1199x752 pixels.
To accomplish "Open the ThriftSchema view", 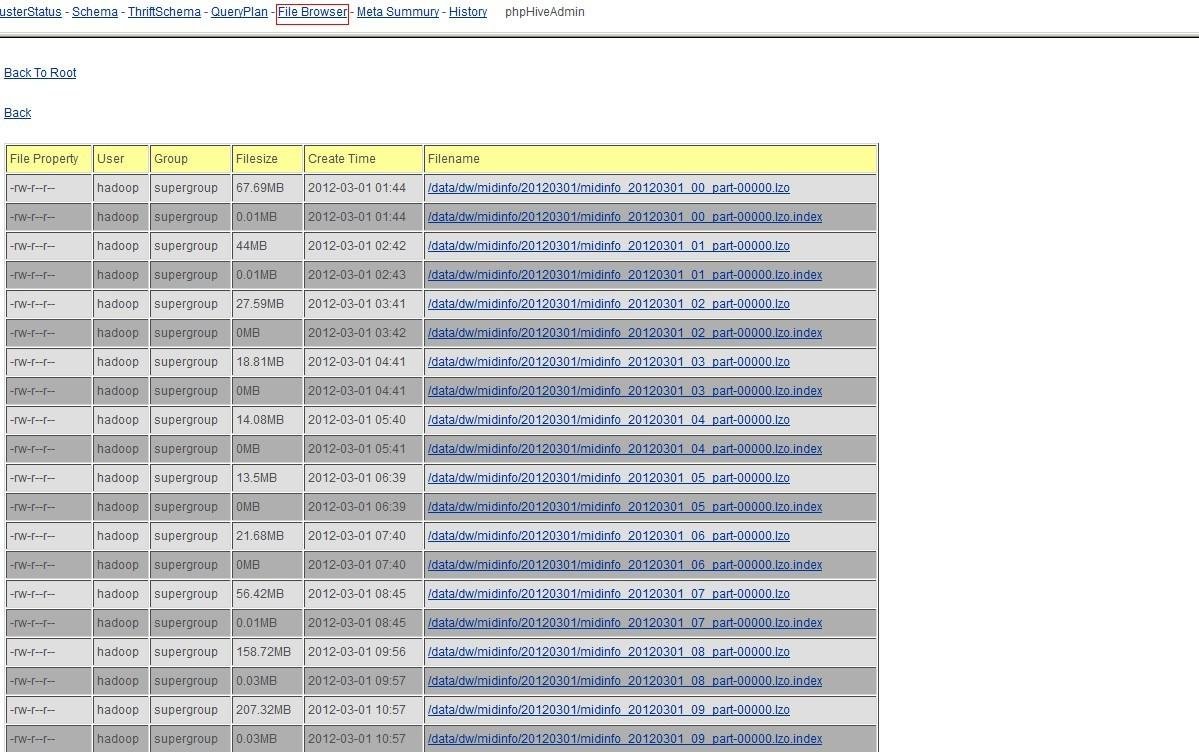I will coord(162,12).
